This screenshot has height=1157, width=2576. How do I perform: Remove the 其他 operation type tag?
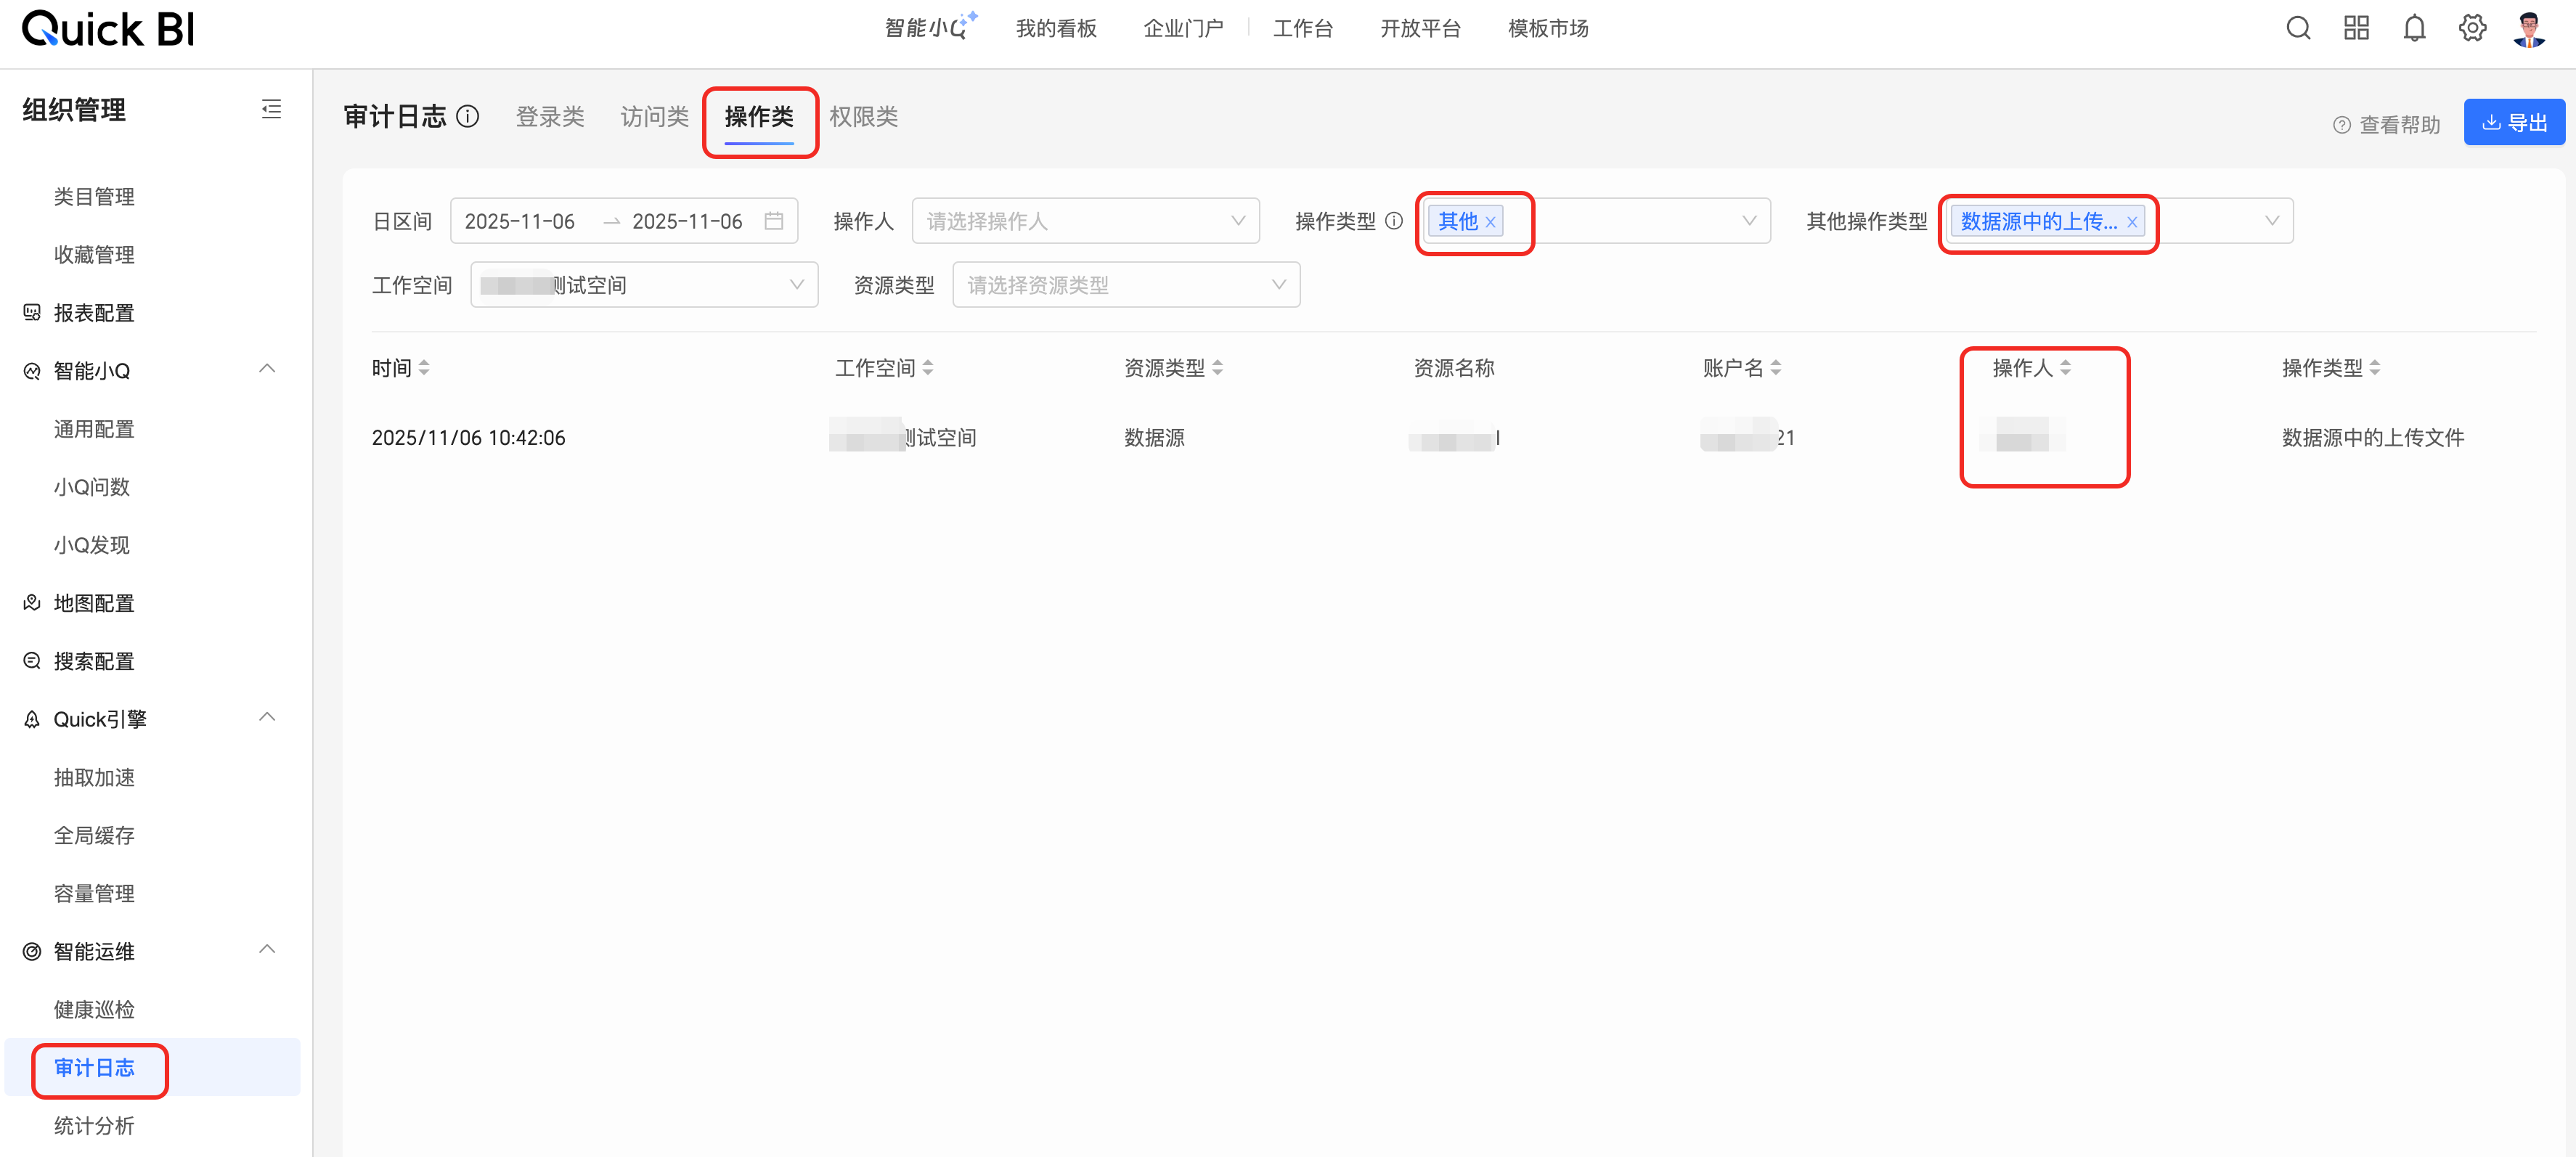1490,222
